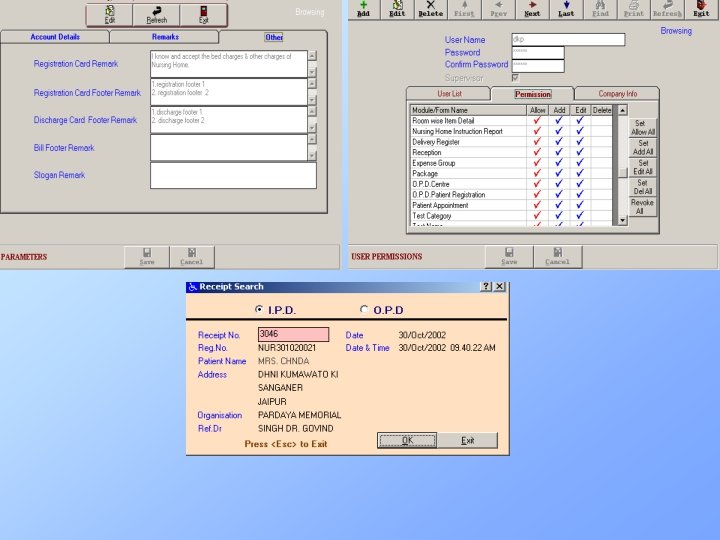Click Set Del All button
This screenshot has width=720, height=540.
click(x=642, y=187)
